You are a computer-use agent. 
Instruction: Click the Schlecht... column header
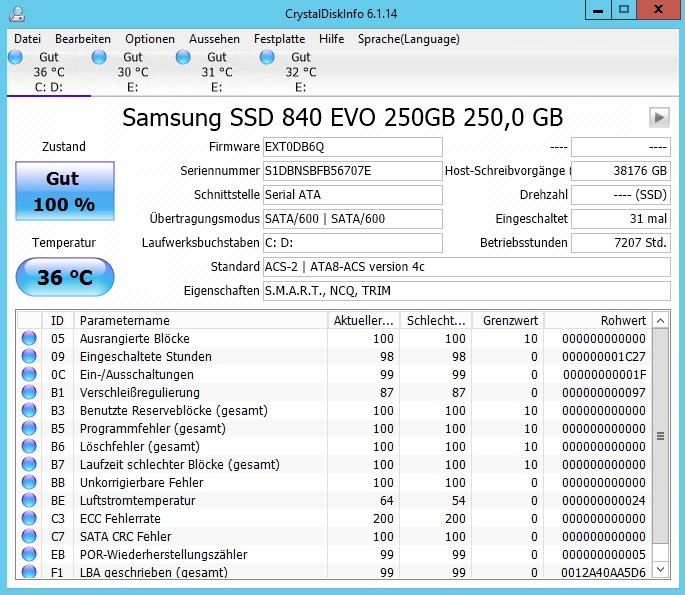436,321
